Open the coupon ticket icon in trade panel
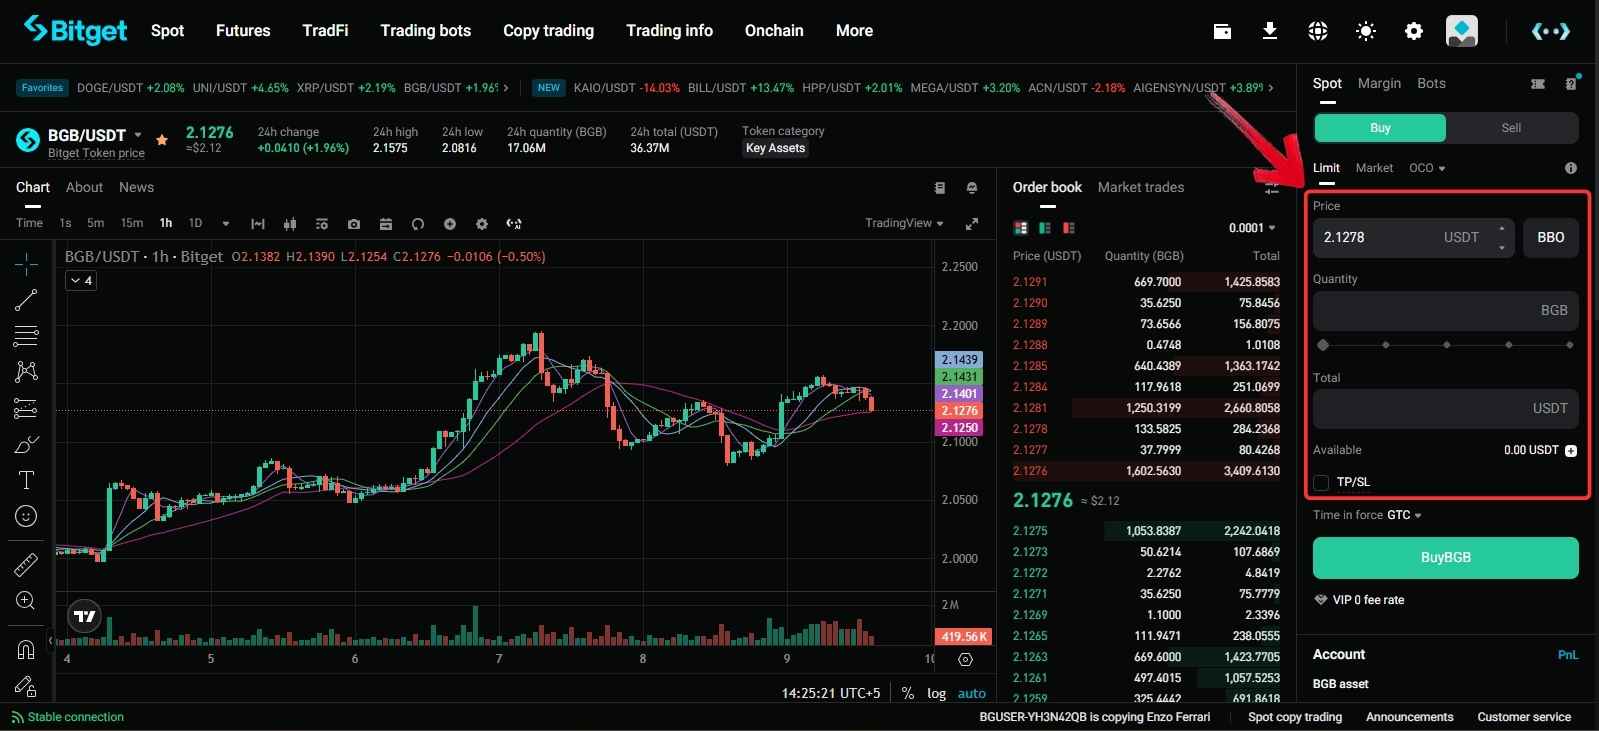Image resolution: width=1599 pixels, height=731 pixels. [x=1538, y=84]
